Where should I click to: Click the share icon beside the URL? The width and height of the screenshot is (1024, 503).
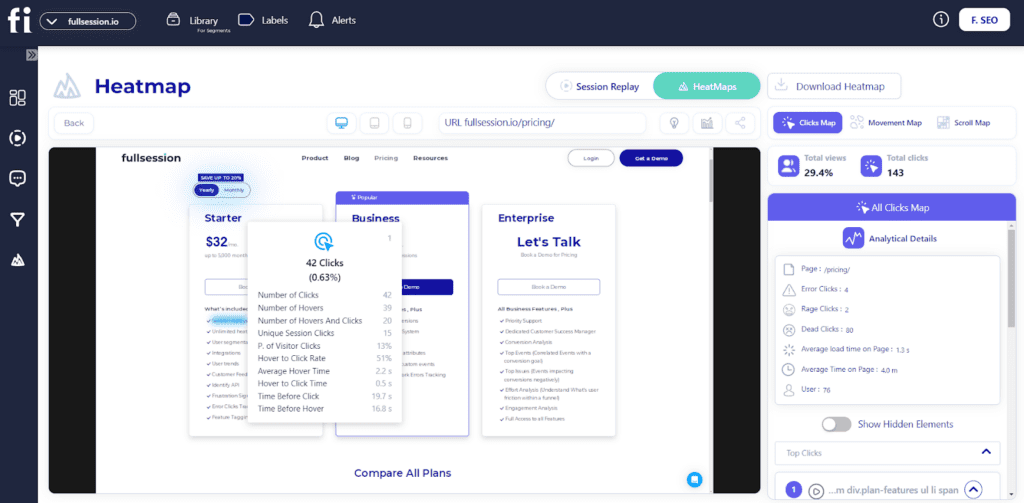point(740,123)
